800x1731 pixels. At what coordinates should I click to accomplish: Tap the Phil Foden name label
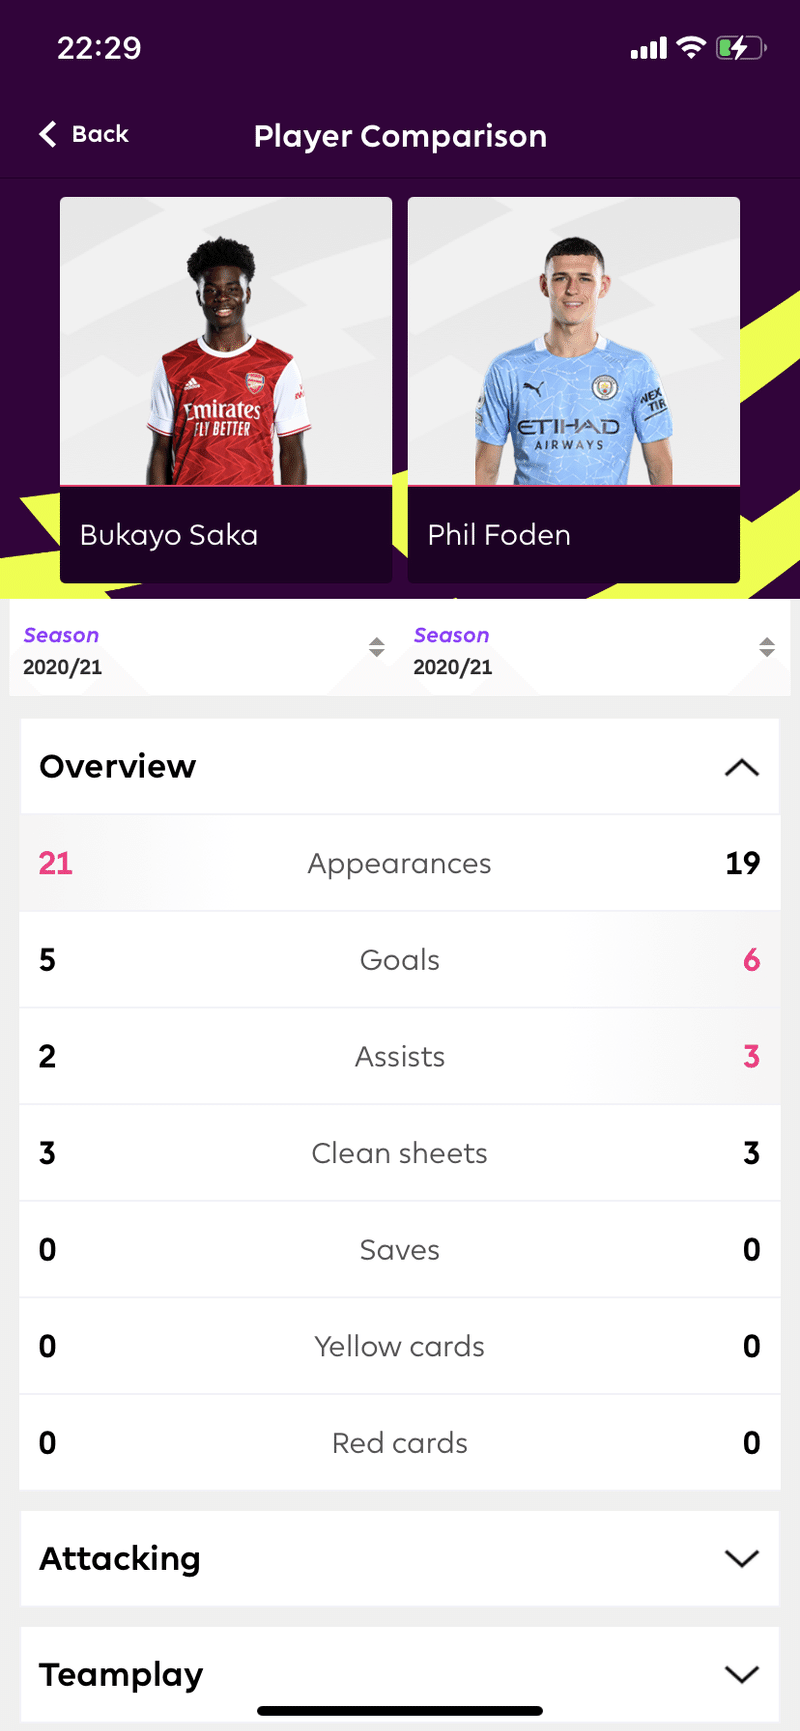(499, 535)
